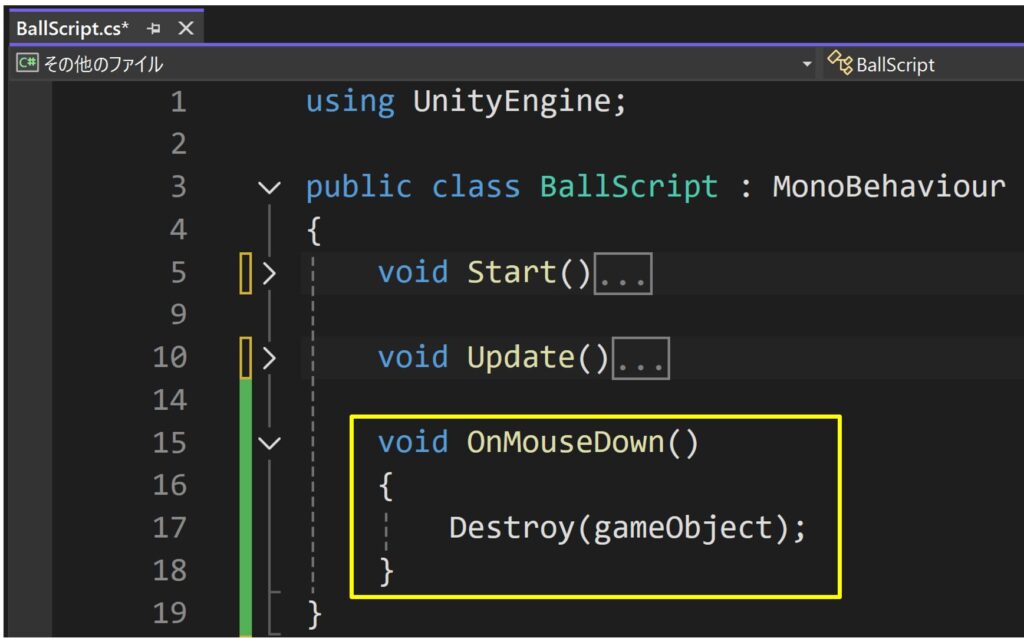
Task: Expand the collapsed Start() method chevron
Action: pyautogui.click(x=269, y=273)
